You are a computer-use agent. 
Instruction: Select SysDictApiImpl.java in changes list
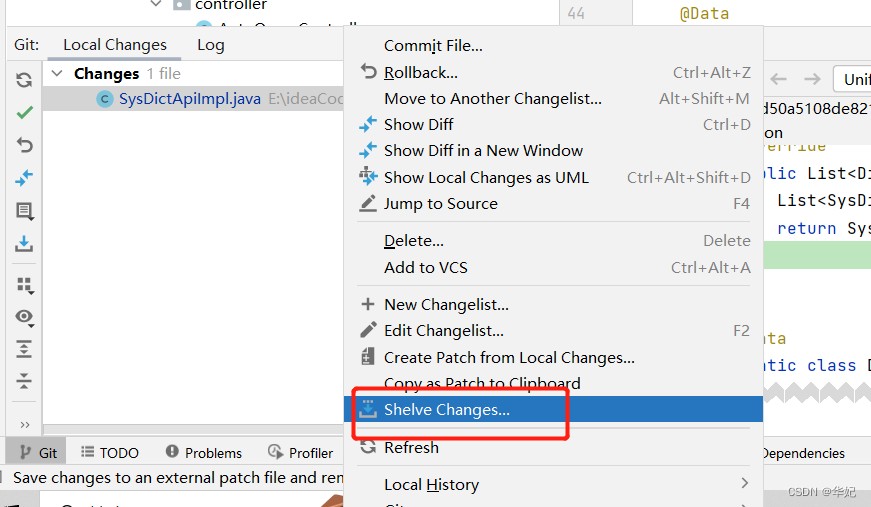189,99
